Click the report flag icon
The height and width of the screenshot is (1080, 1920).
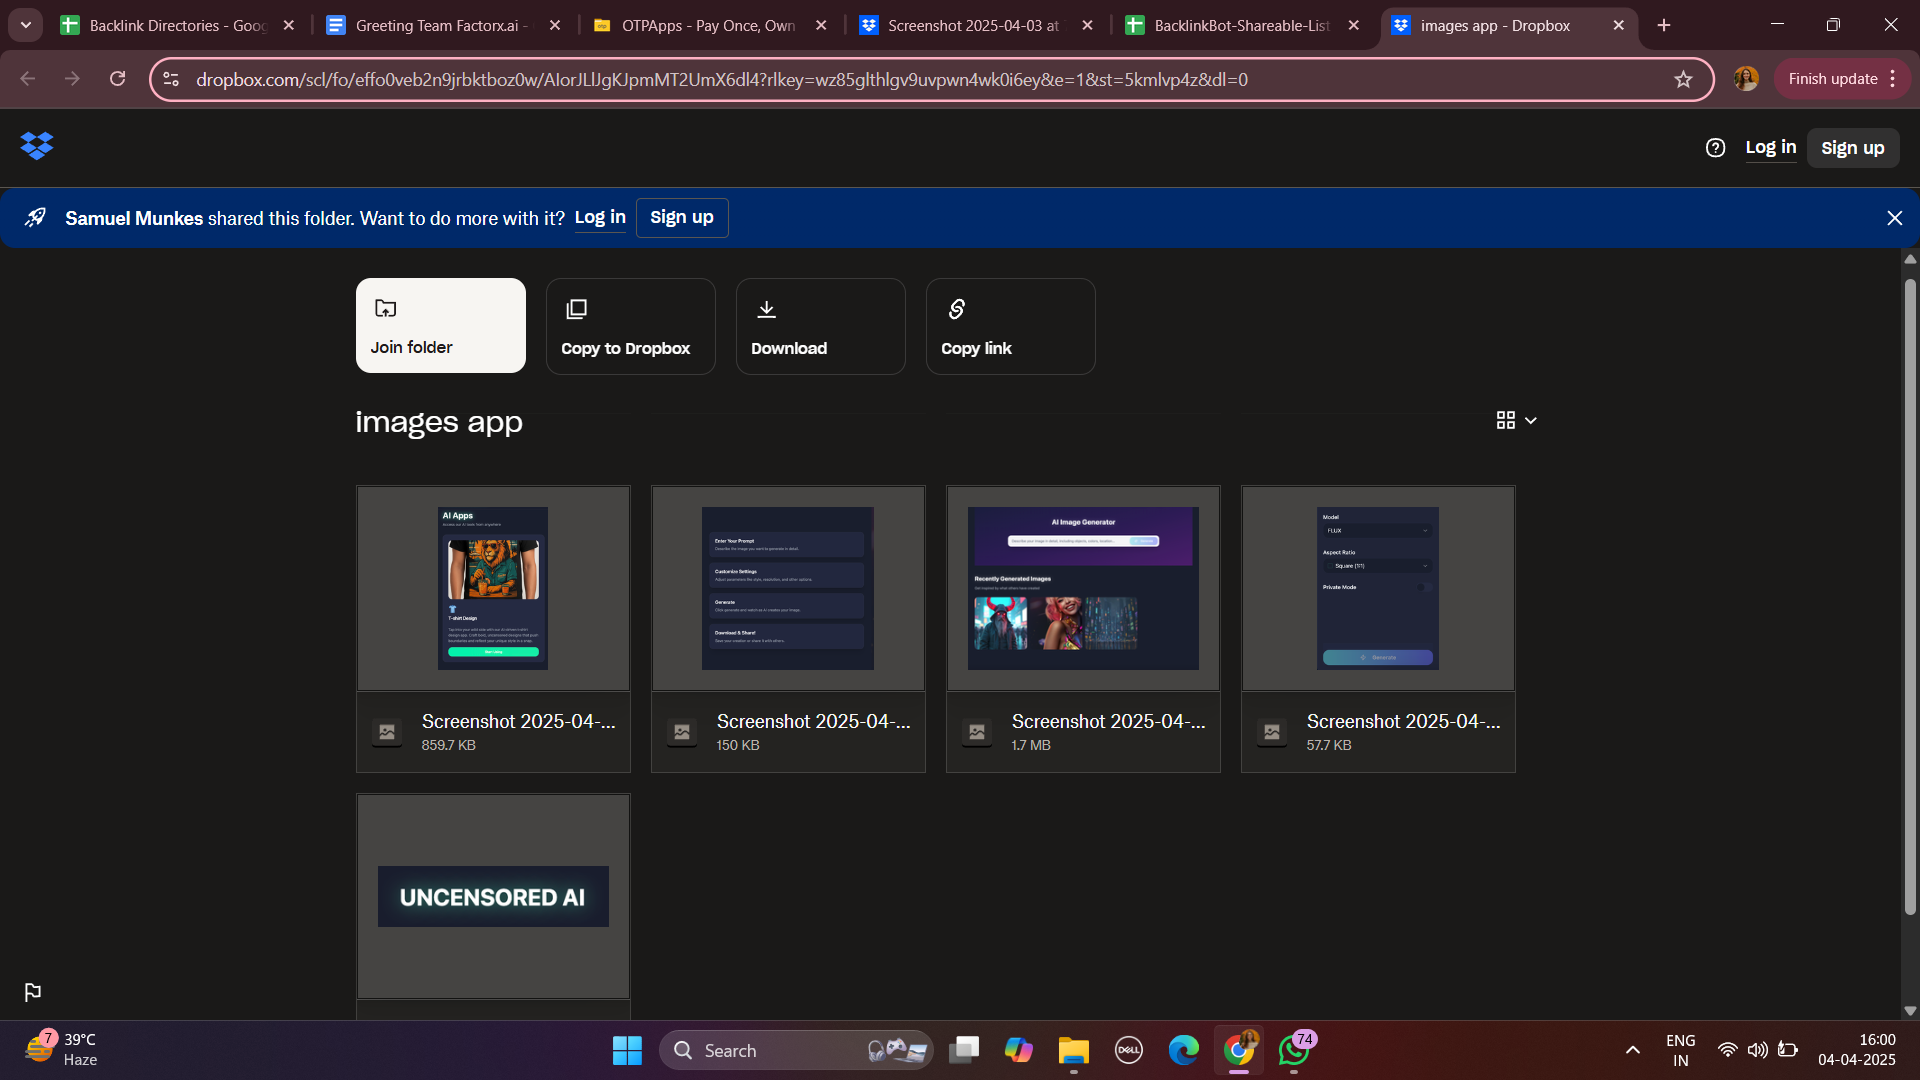[33, 992]
